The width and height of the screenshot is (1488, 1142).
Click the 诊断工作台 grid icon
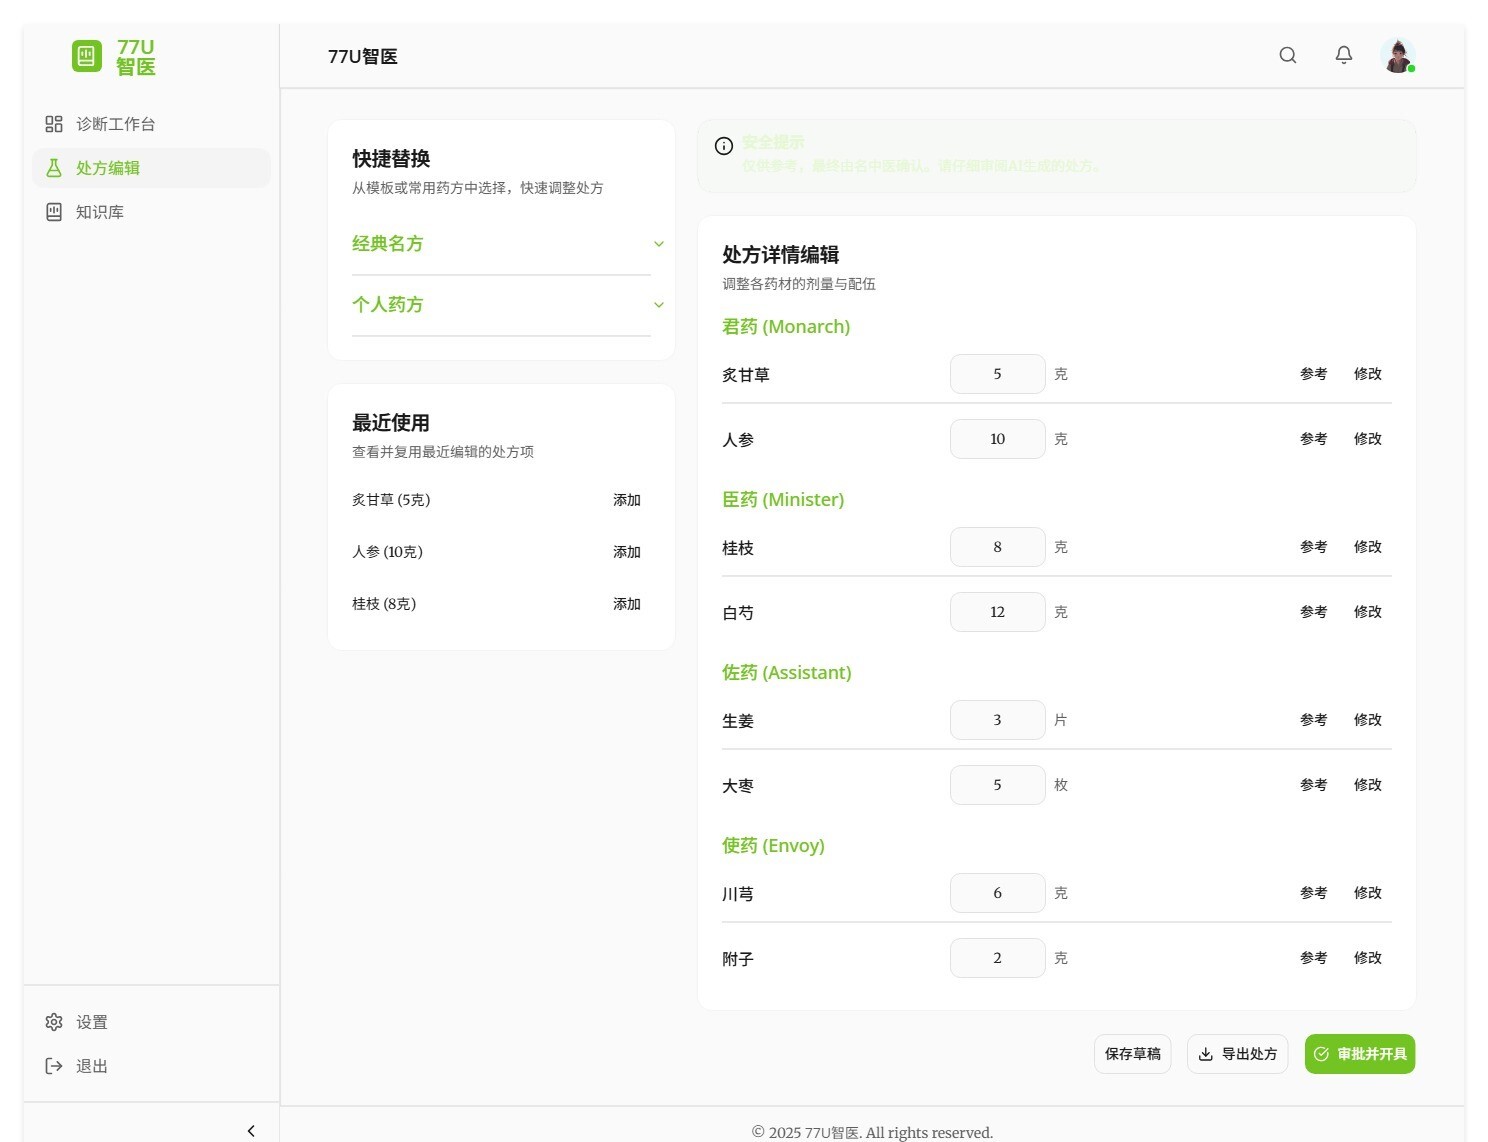coord(54,124)
